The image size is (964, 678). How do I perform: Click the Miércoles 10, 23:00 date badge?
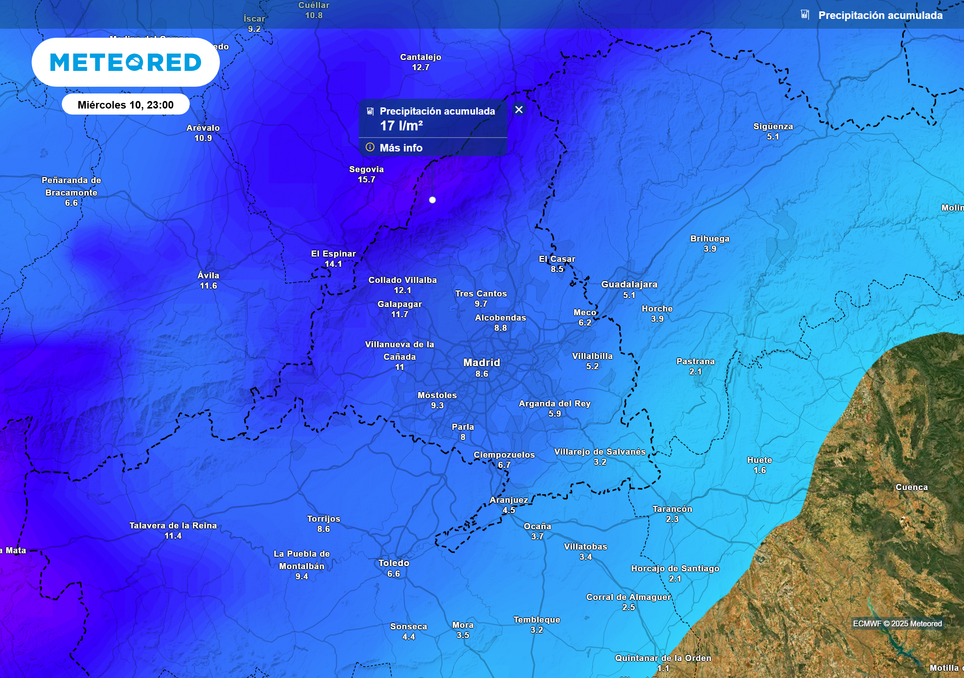(x=126, y=104)
